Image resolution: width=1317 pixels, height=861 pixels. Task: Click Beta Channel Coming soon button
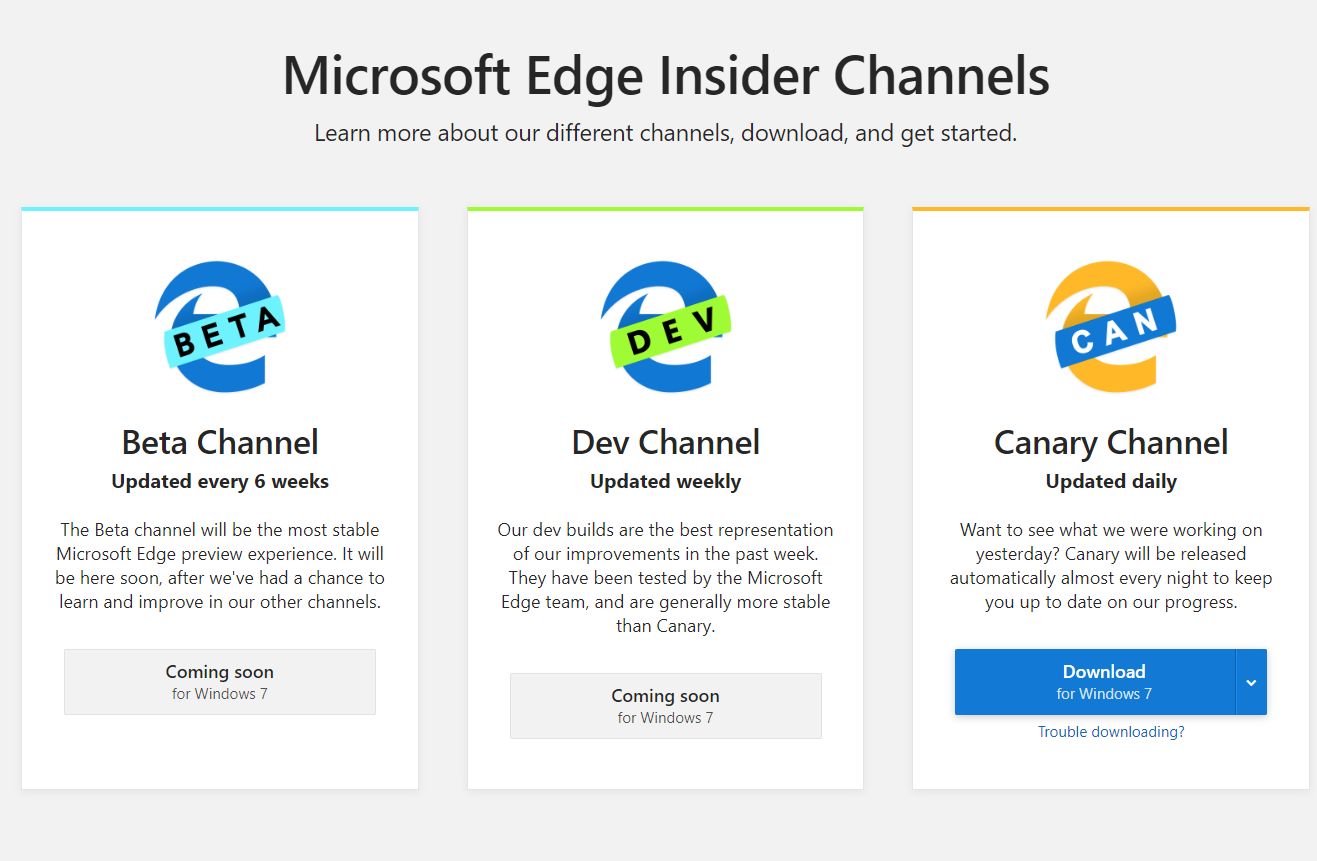click(220, 682)
